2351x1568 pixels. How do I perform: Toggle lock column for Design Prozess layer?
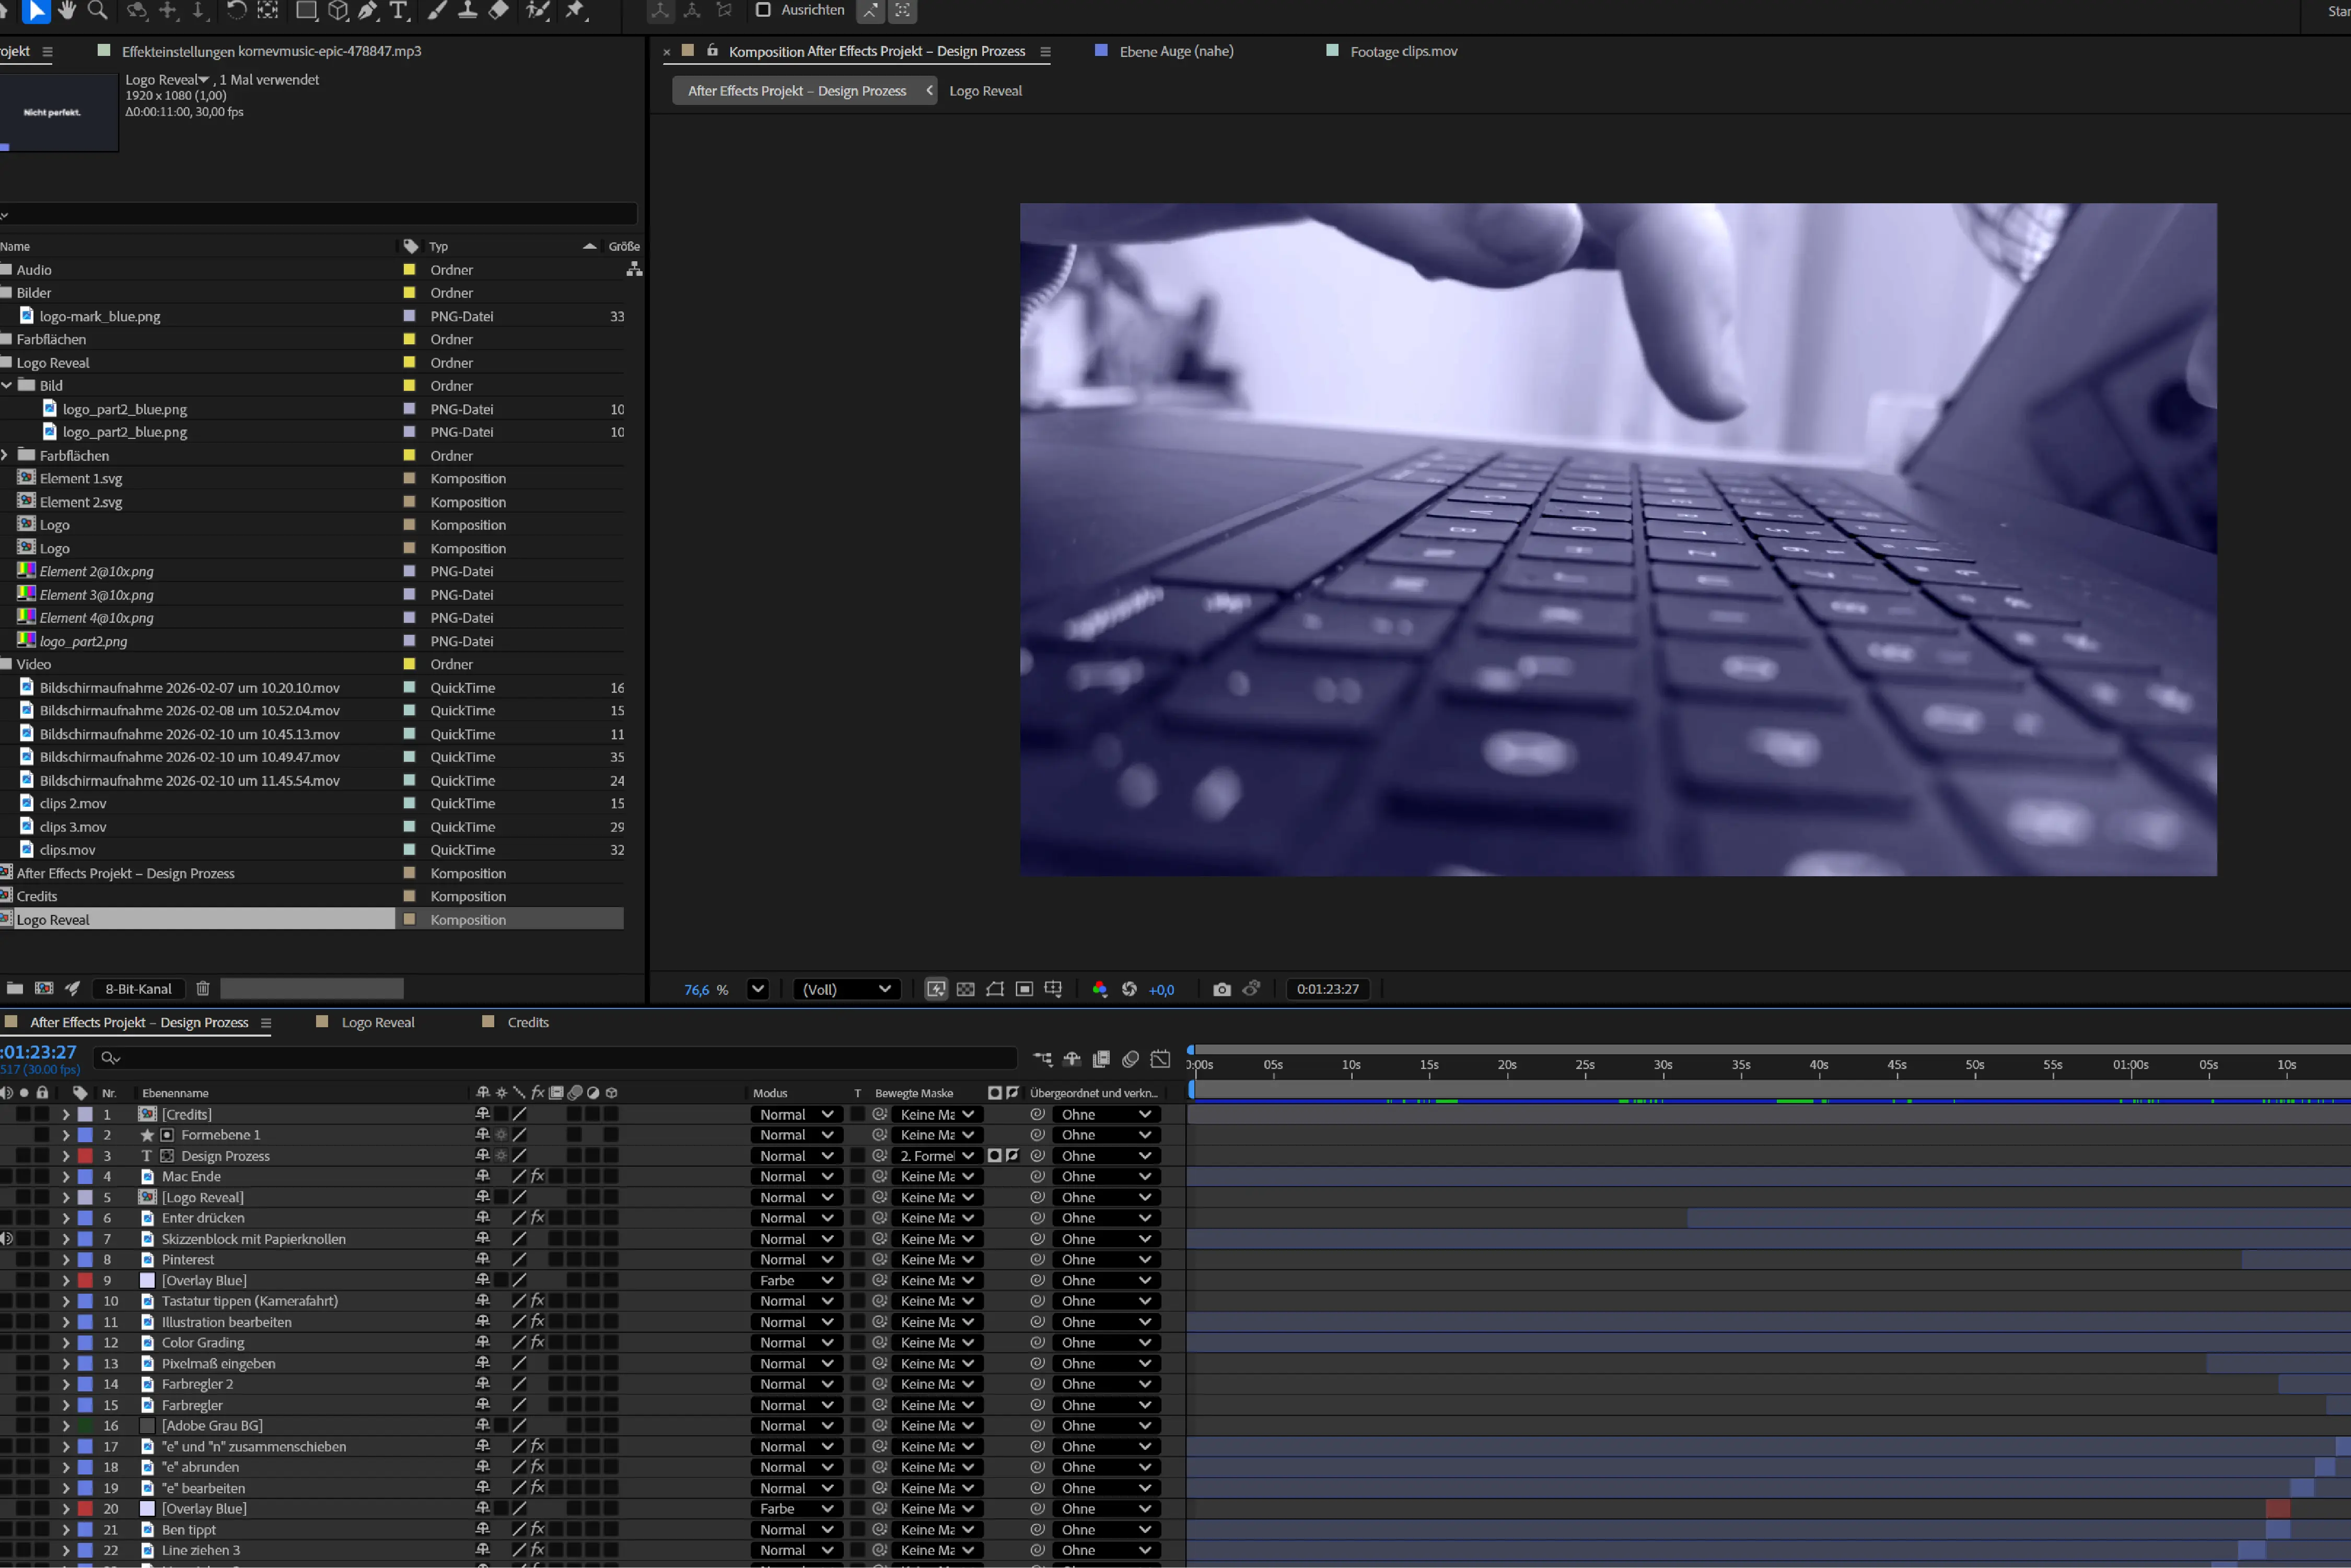[x=42, y=1156]
